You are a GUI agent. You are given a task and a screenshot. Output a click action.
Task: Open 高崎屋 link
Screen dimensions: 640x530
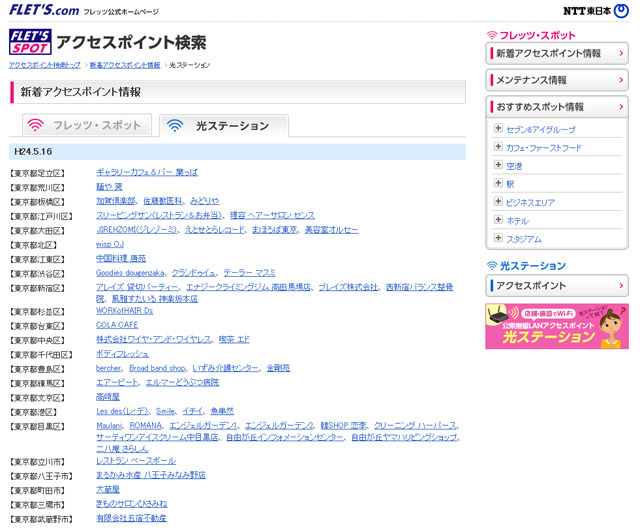tap(108, 397)
